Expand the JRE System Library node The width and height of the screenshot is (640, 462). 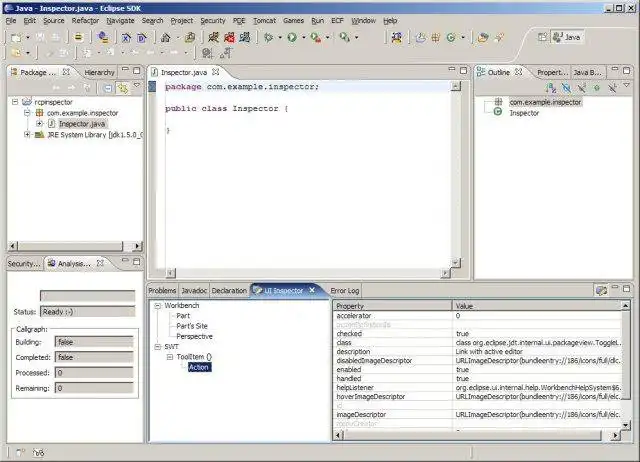27,134
